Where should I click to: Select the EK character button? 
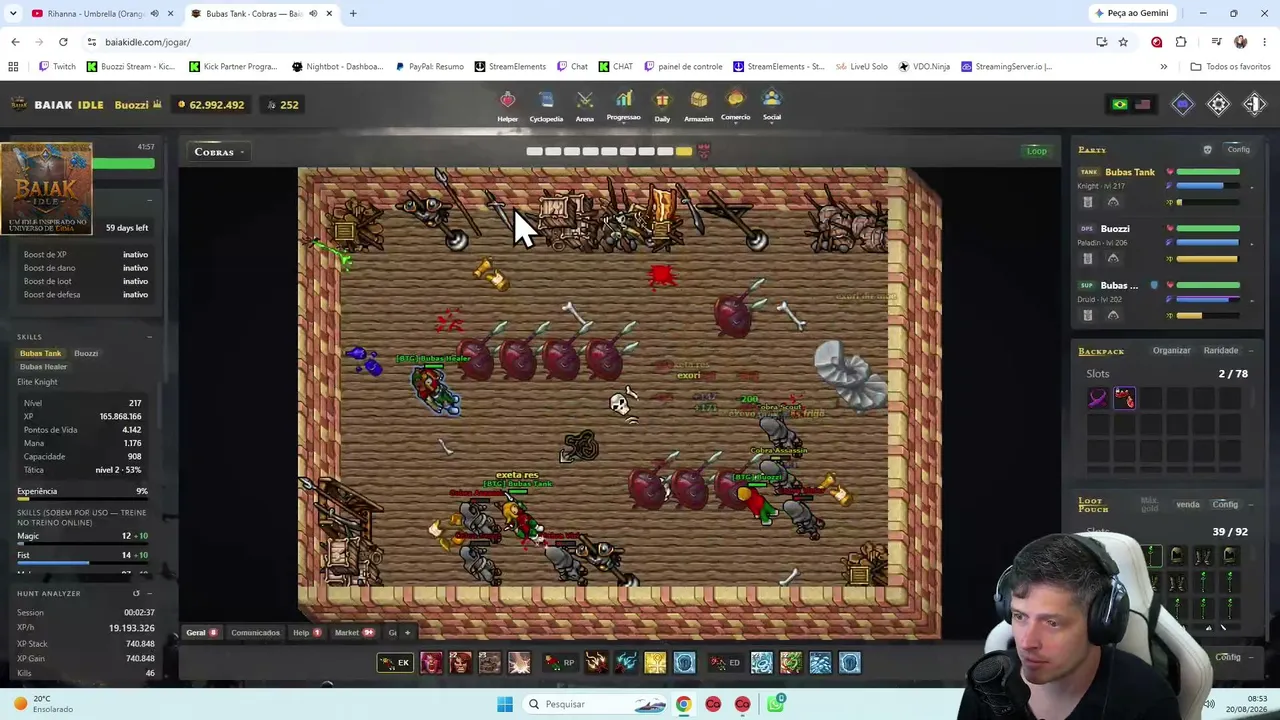click(x=395, y=662)
